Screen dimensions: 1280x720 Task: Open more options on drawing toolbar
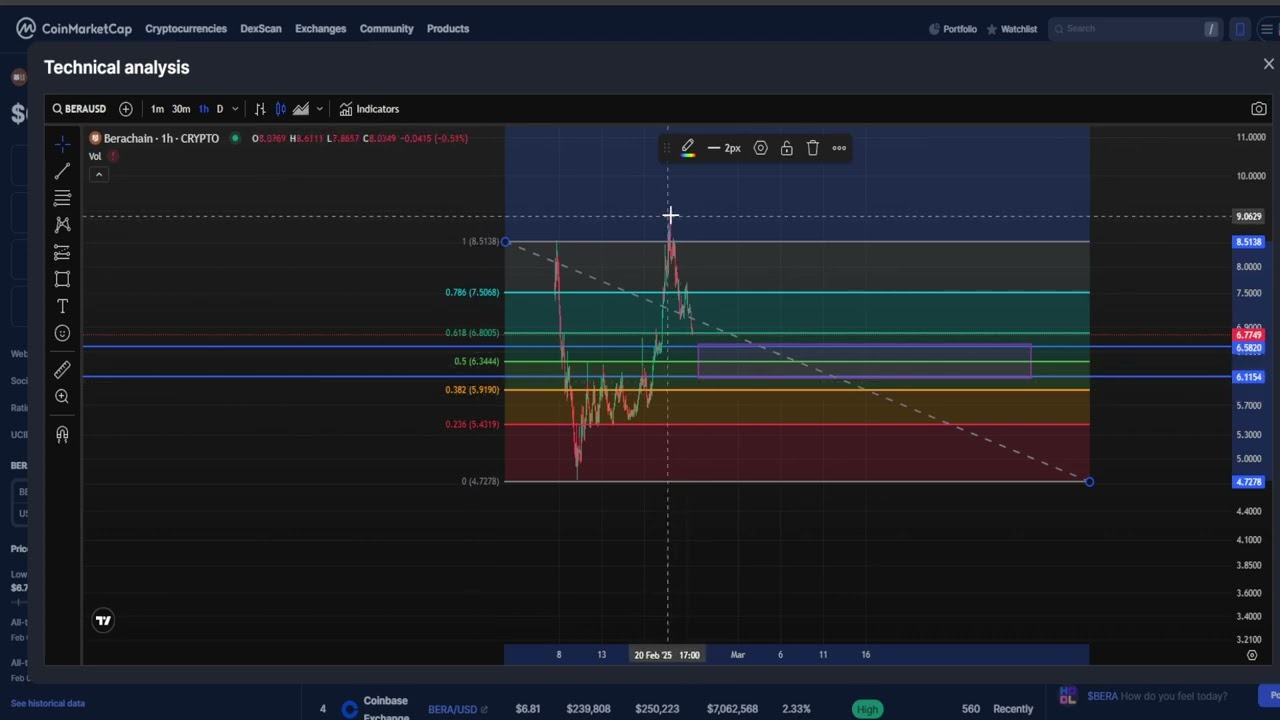coord(839,148)
